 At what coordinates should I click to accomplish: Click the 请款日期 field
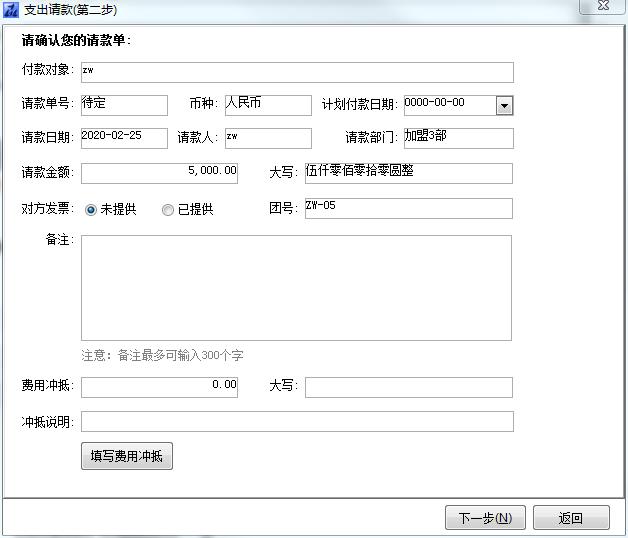tap(124, 138)
